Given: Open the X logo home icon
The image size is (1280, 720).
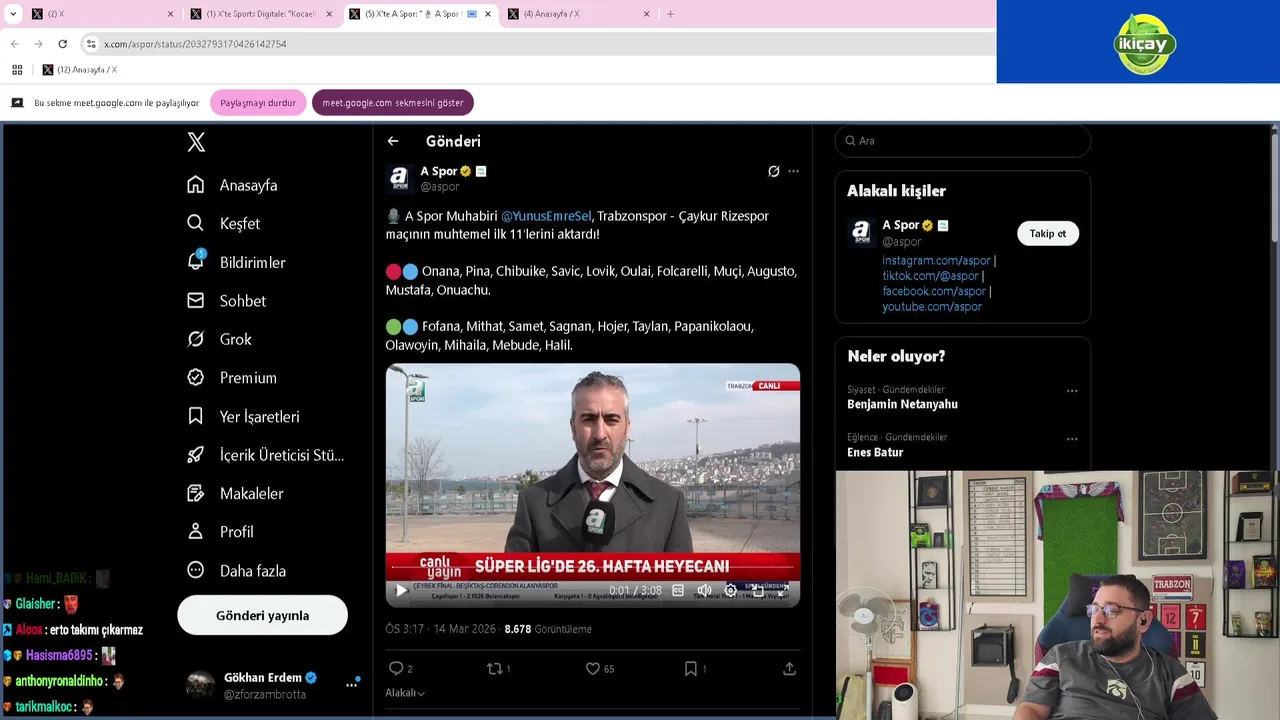Looking at the screenshot, I should (196, 142).
